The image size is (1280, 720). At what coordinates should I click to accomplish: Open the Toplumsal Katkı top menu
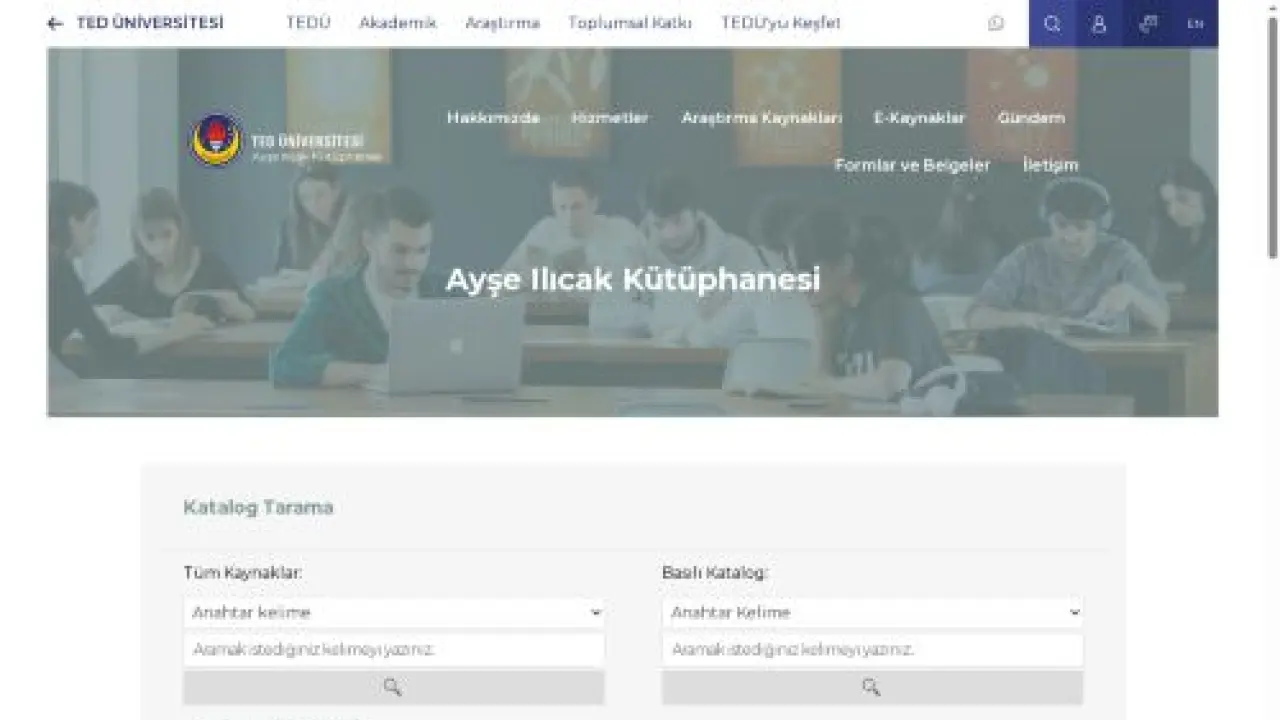coord(630,23)
